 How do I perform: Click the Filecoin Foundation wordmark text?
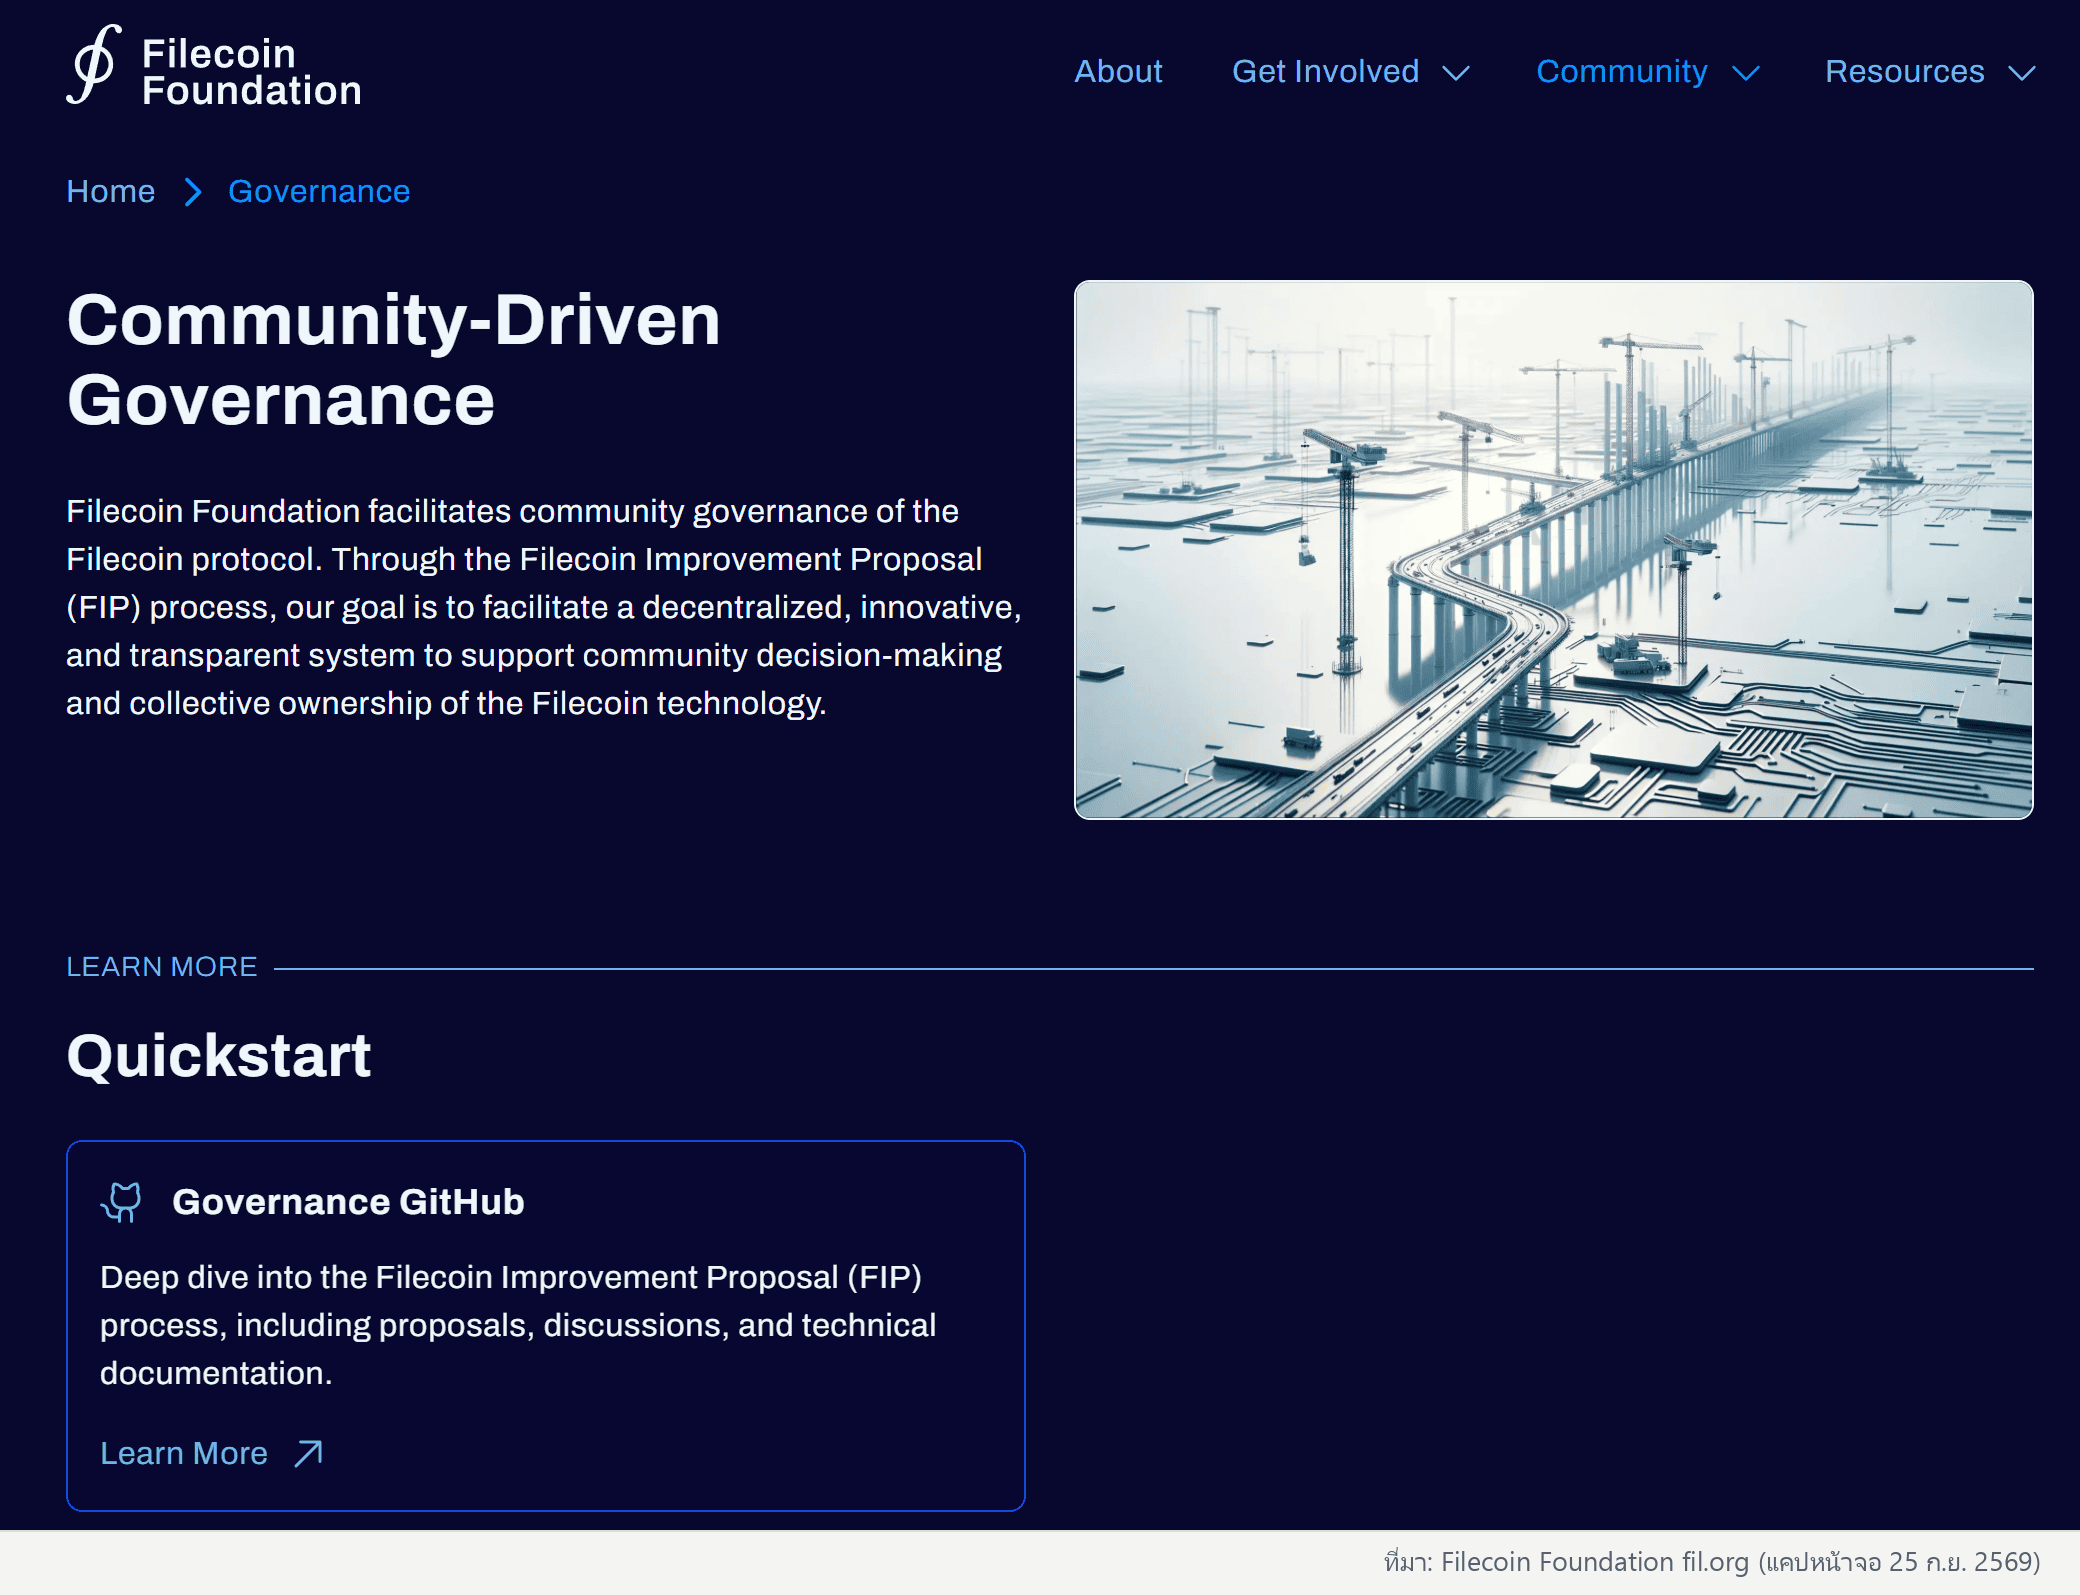(x=251, y=72)
